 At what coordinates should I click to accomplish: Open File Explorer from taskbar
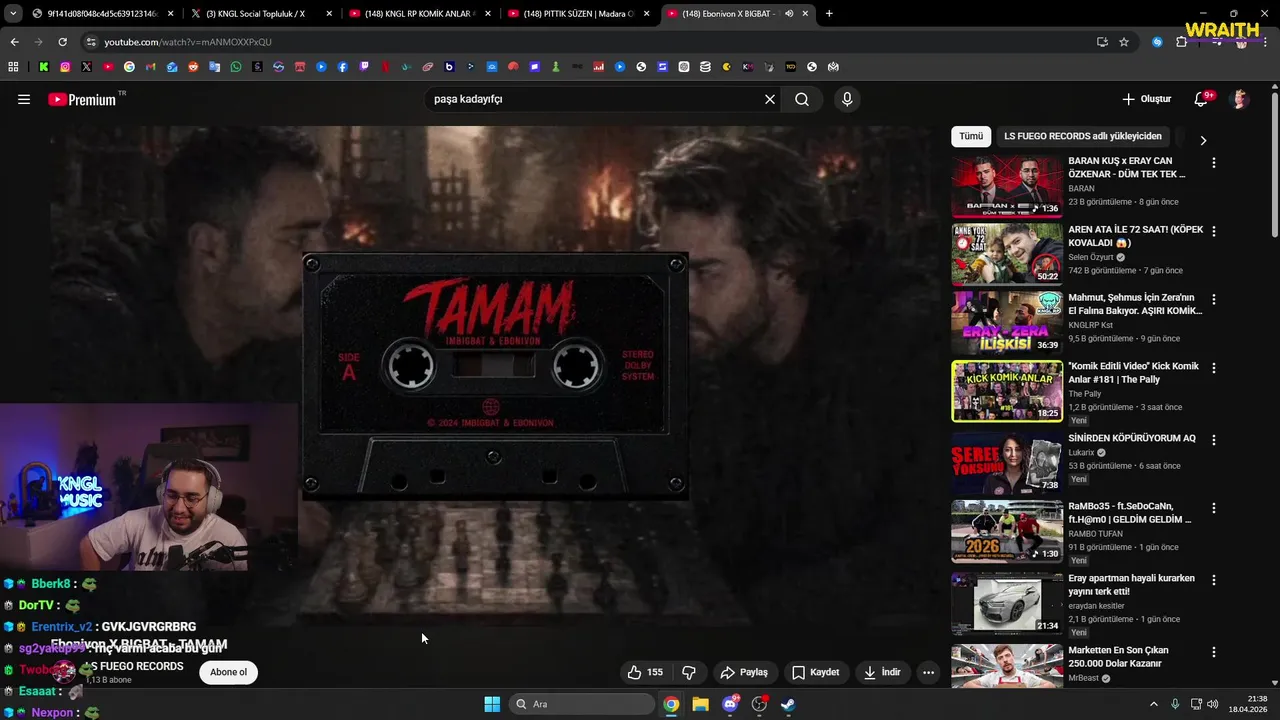click(701, 704)
